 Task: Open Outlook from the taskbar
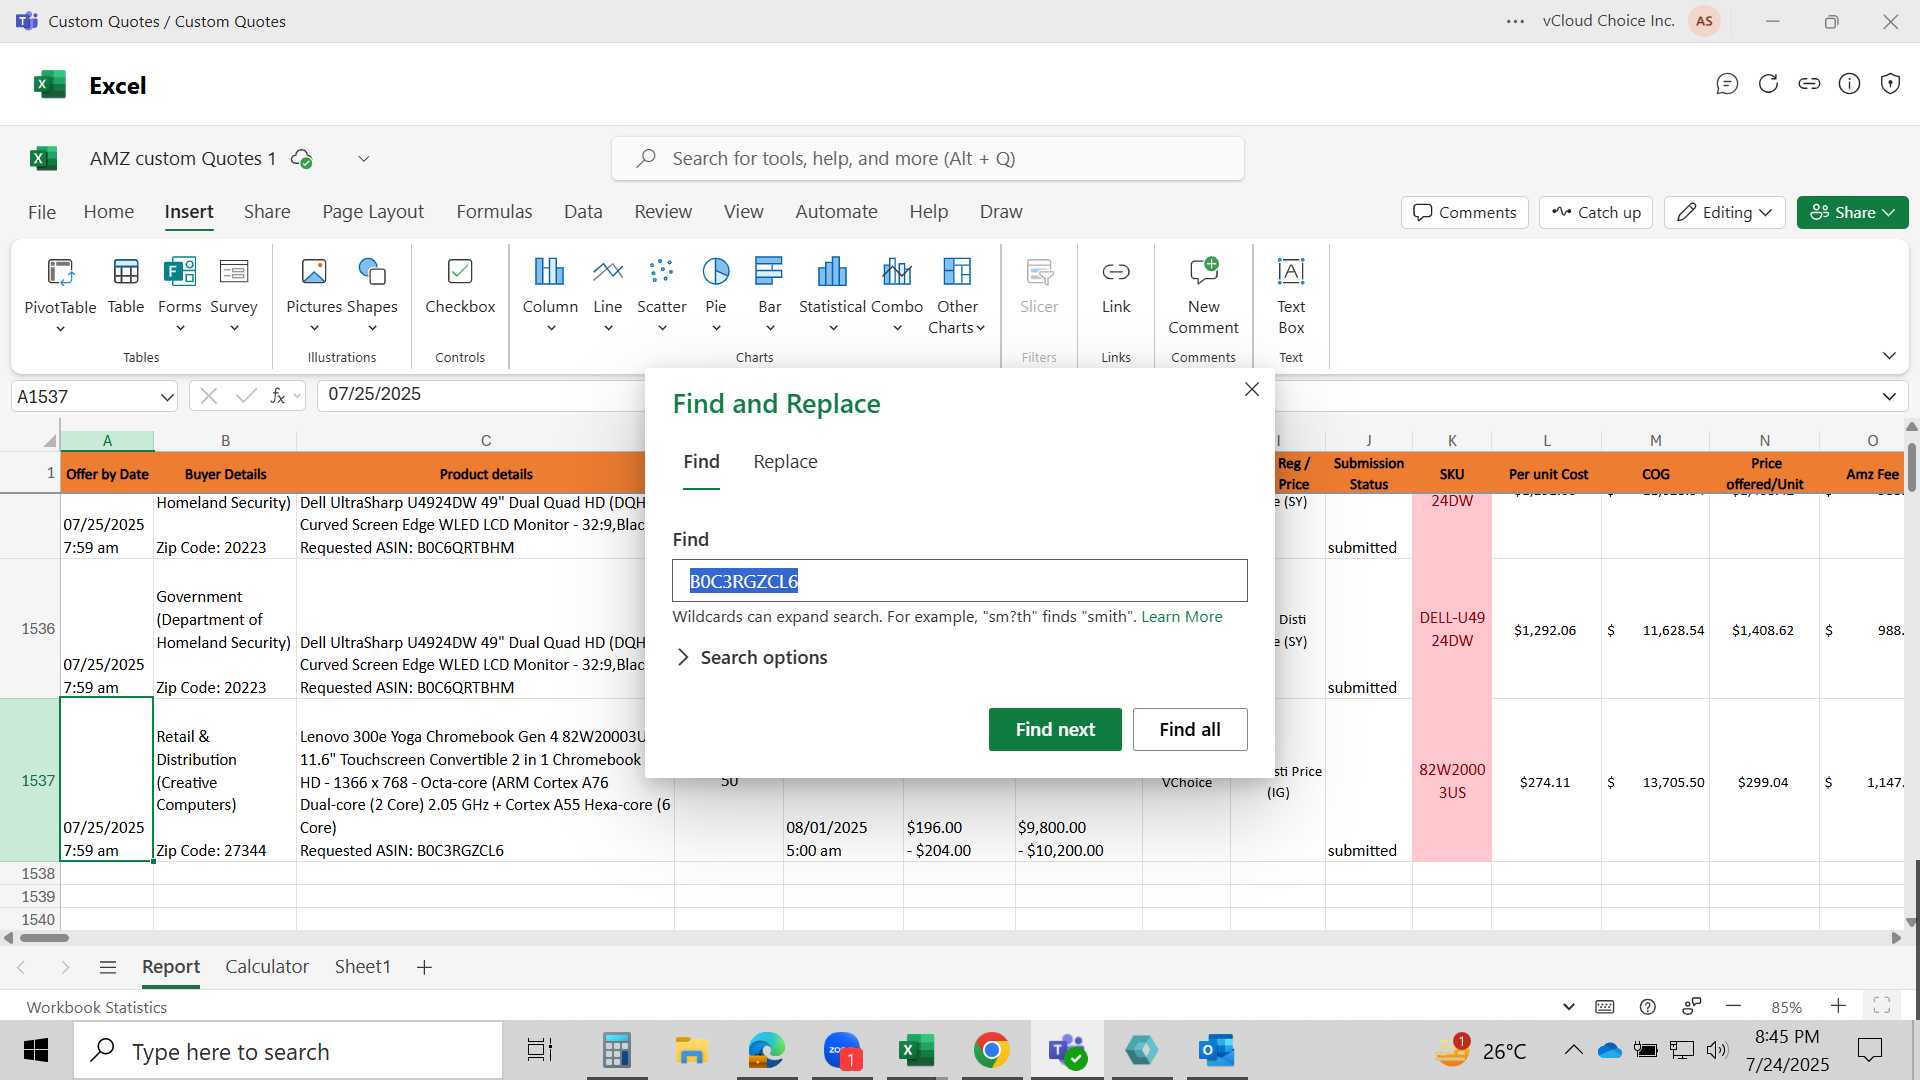(x=1217, y=1051)
